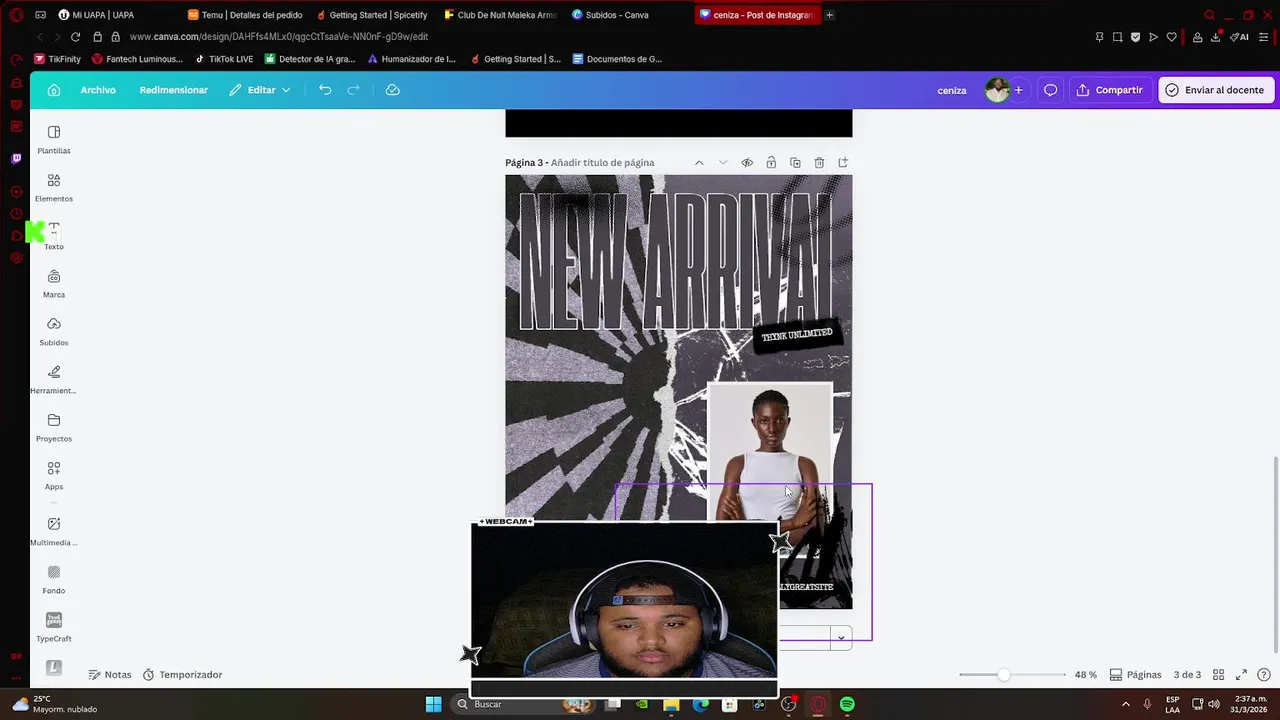Open the Humanizador bookmark

click(x=412, y=59)
